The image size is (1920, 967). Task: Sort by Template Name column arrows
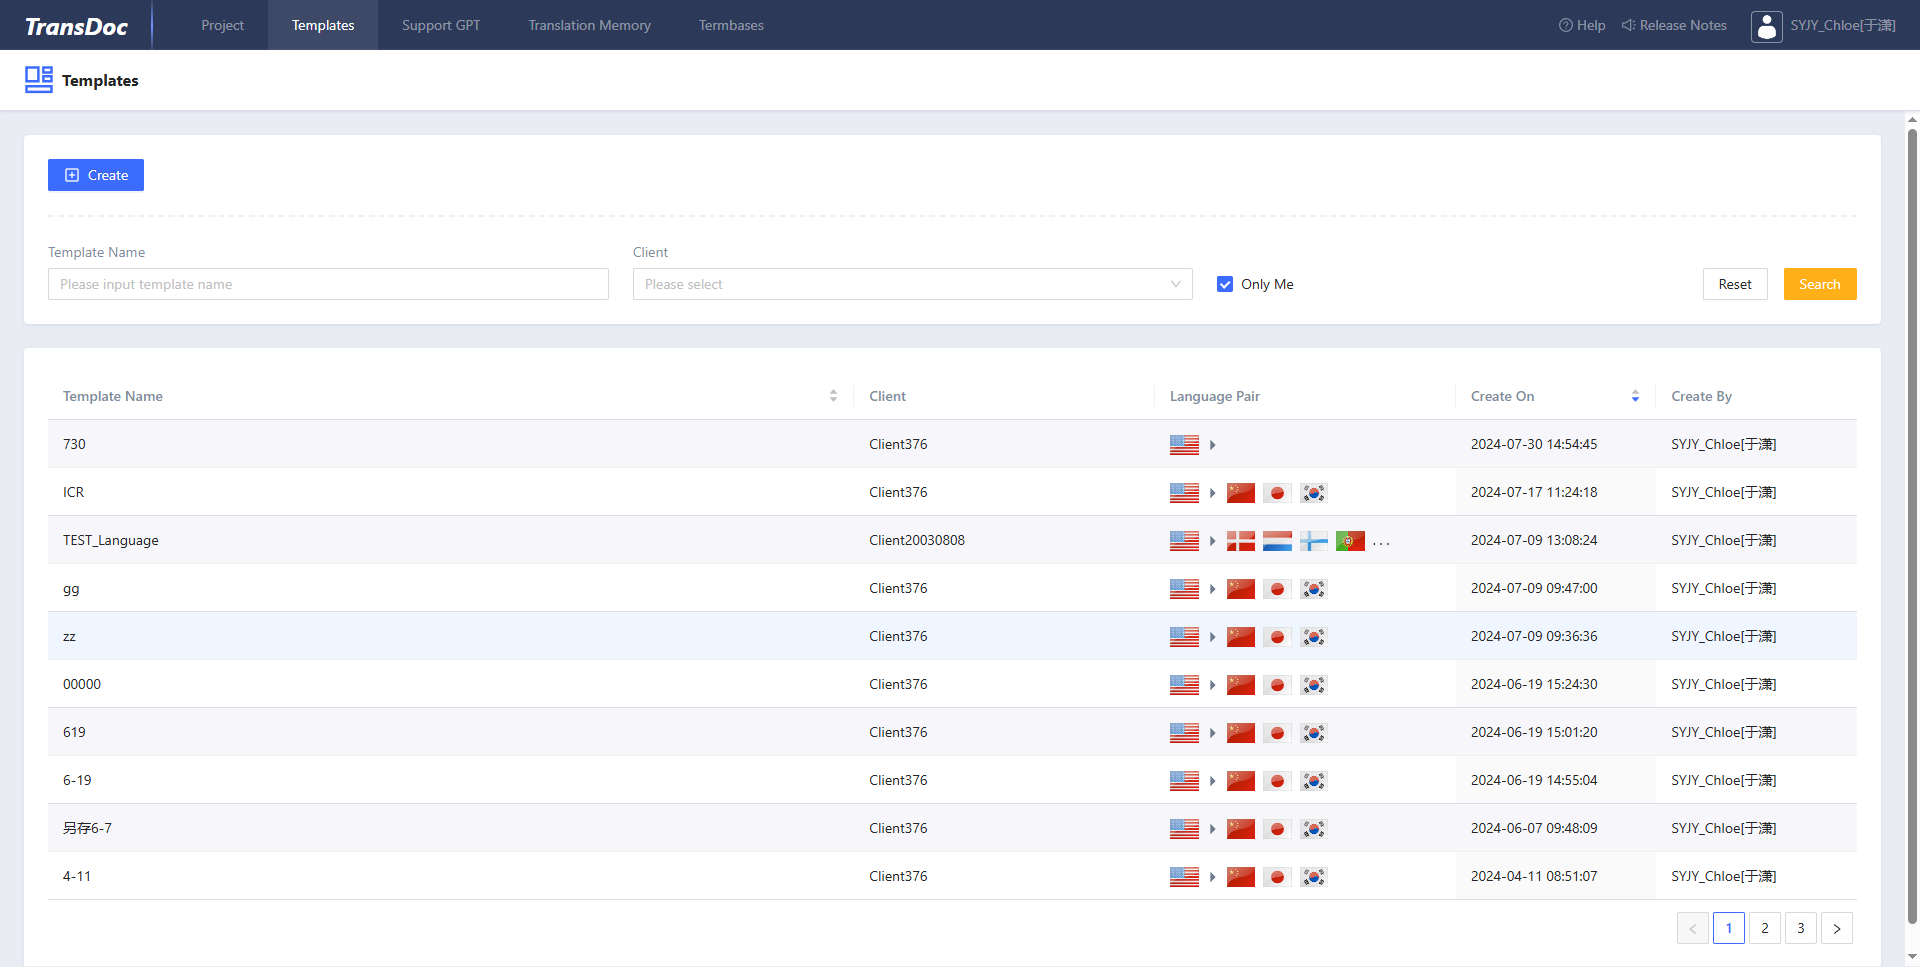click(833, 396)
